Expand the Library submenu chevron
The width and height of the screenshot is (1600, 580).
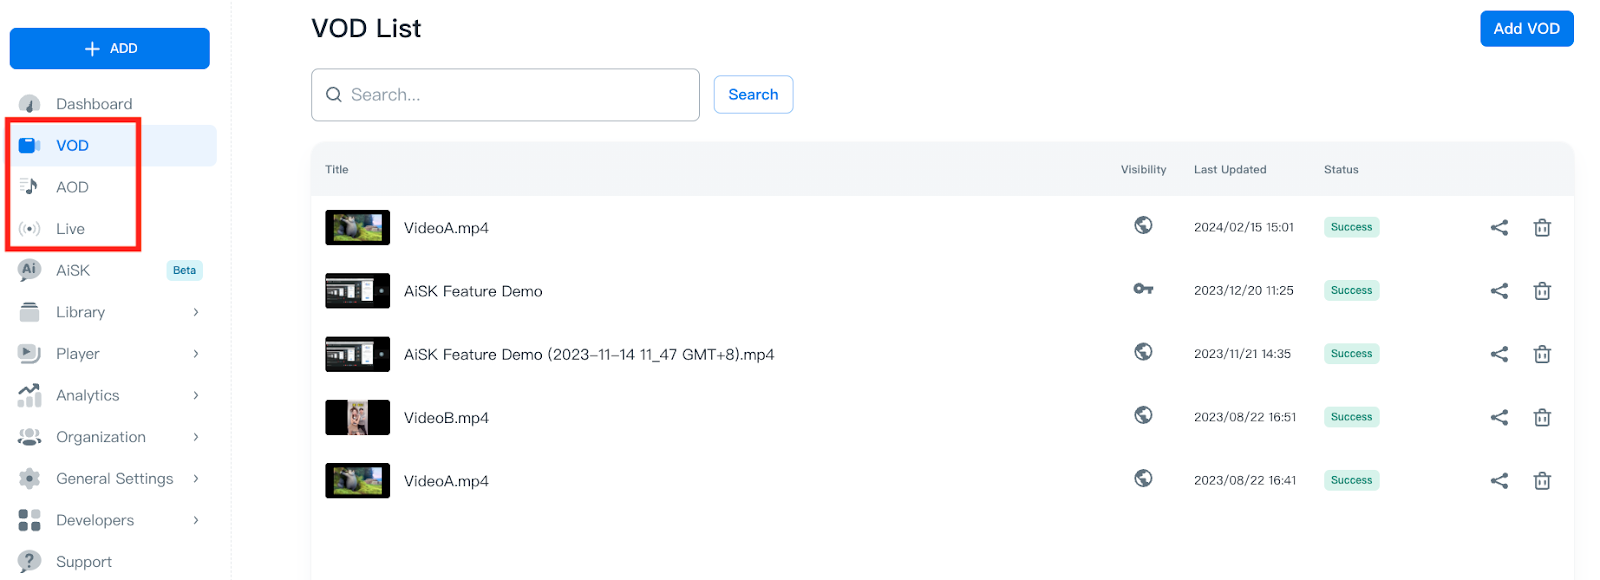[x=196, y=312]
